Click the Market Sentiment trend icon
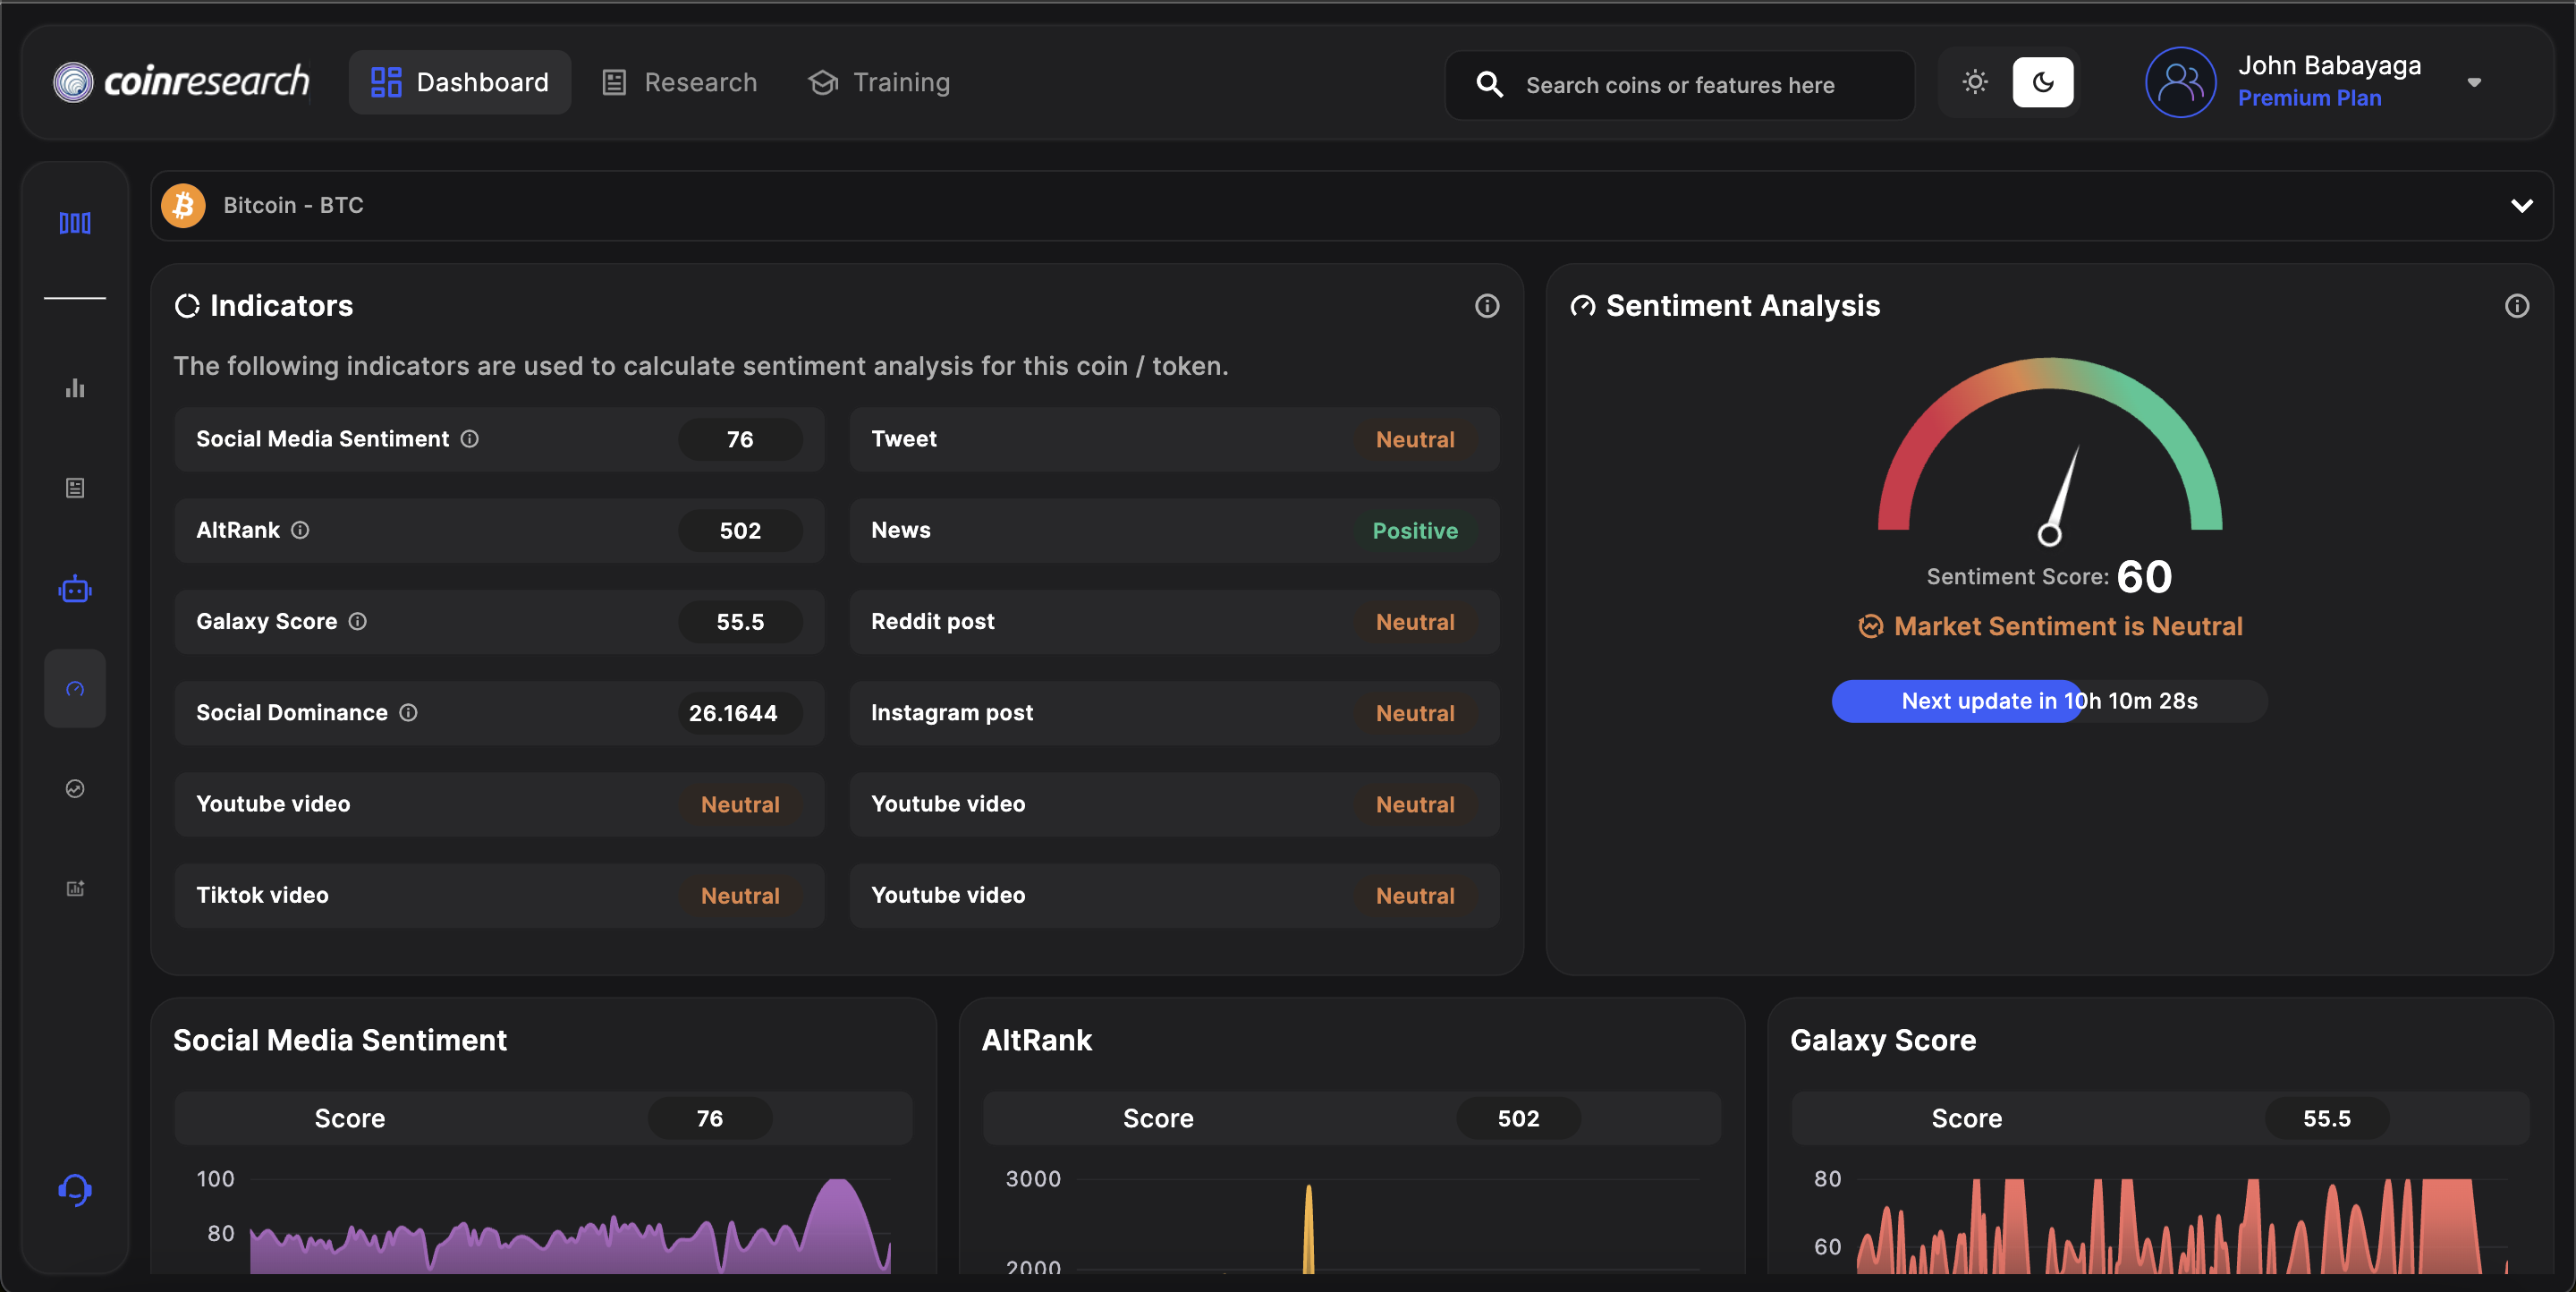 pyautogui.click(x=1870, y=626)
